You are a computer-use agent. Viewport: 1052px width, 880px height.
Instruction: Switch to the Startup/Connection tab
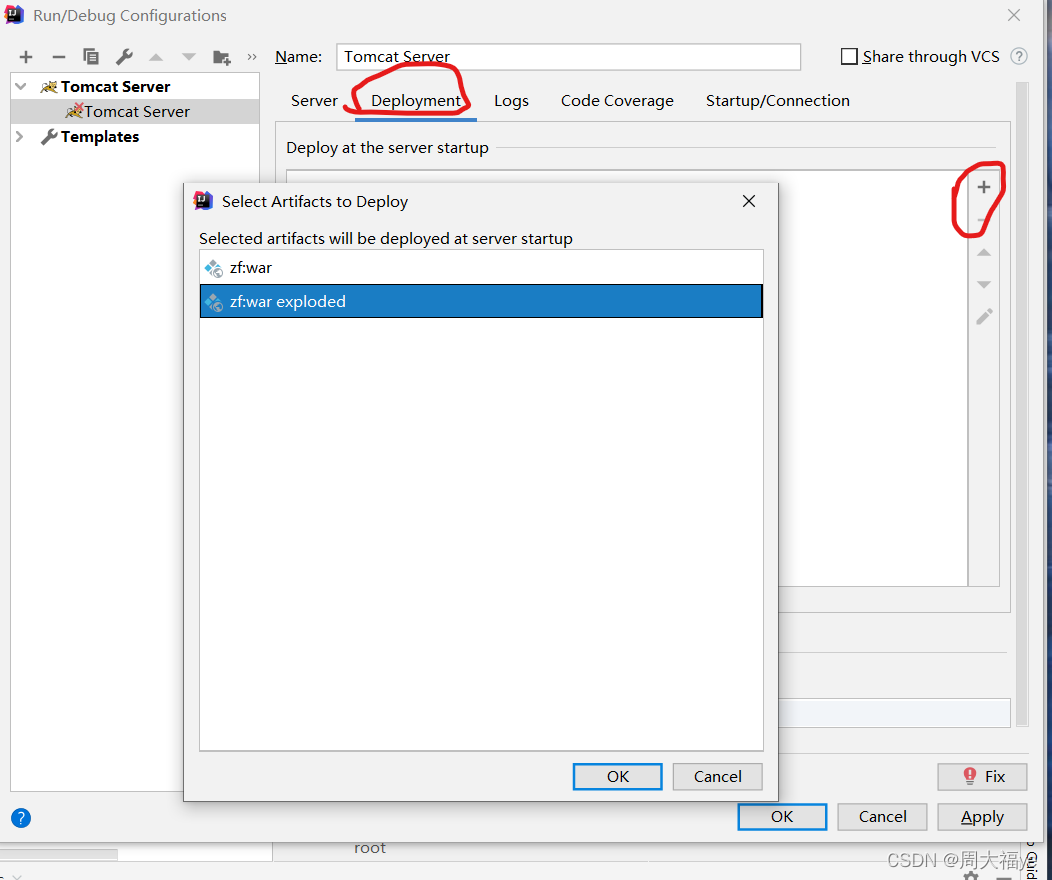[x=778, y=101]
